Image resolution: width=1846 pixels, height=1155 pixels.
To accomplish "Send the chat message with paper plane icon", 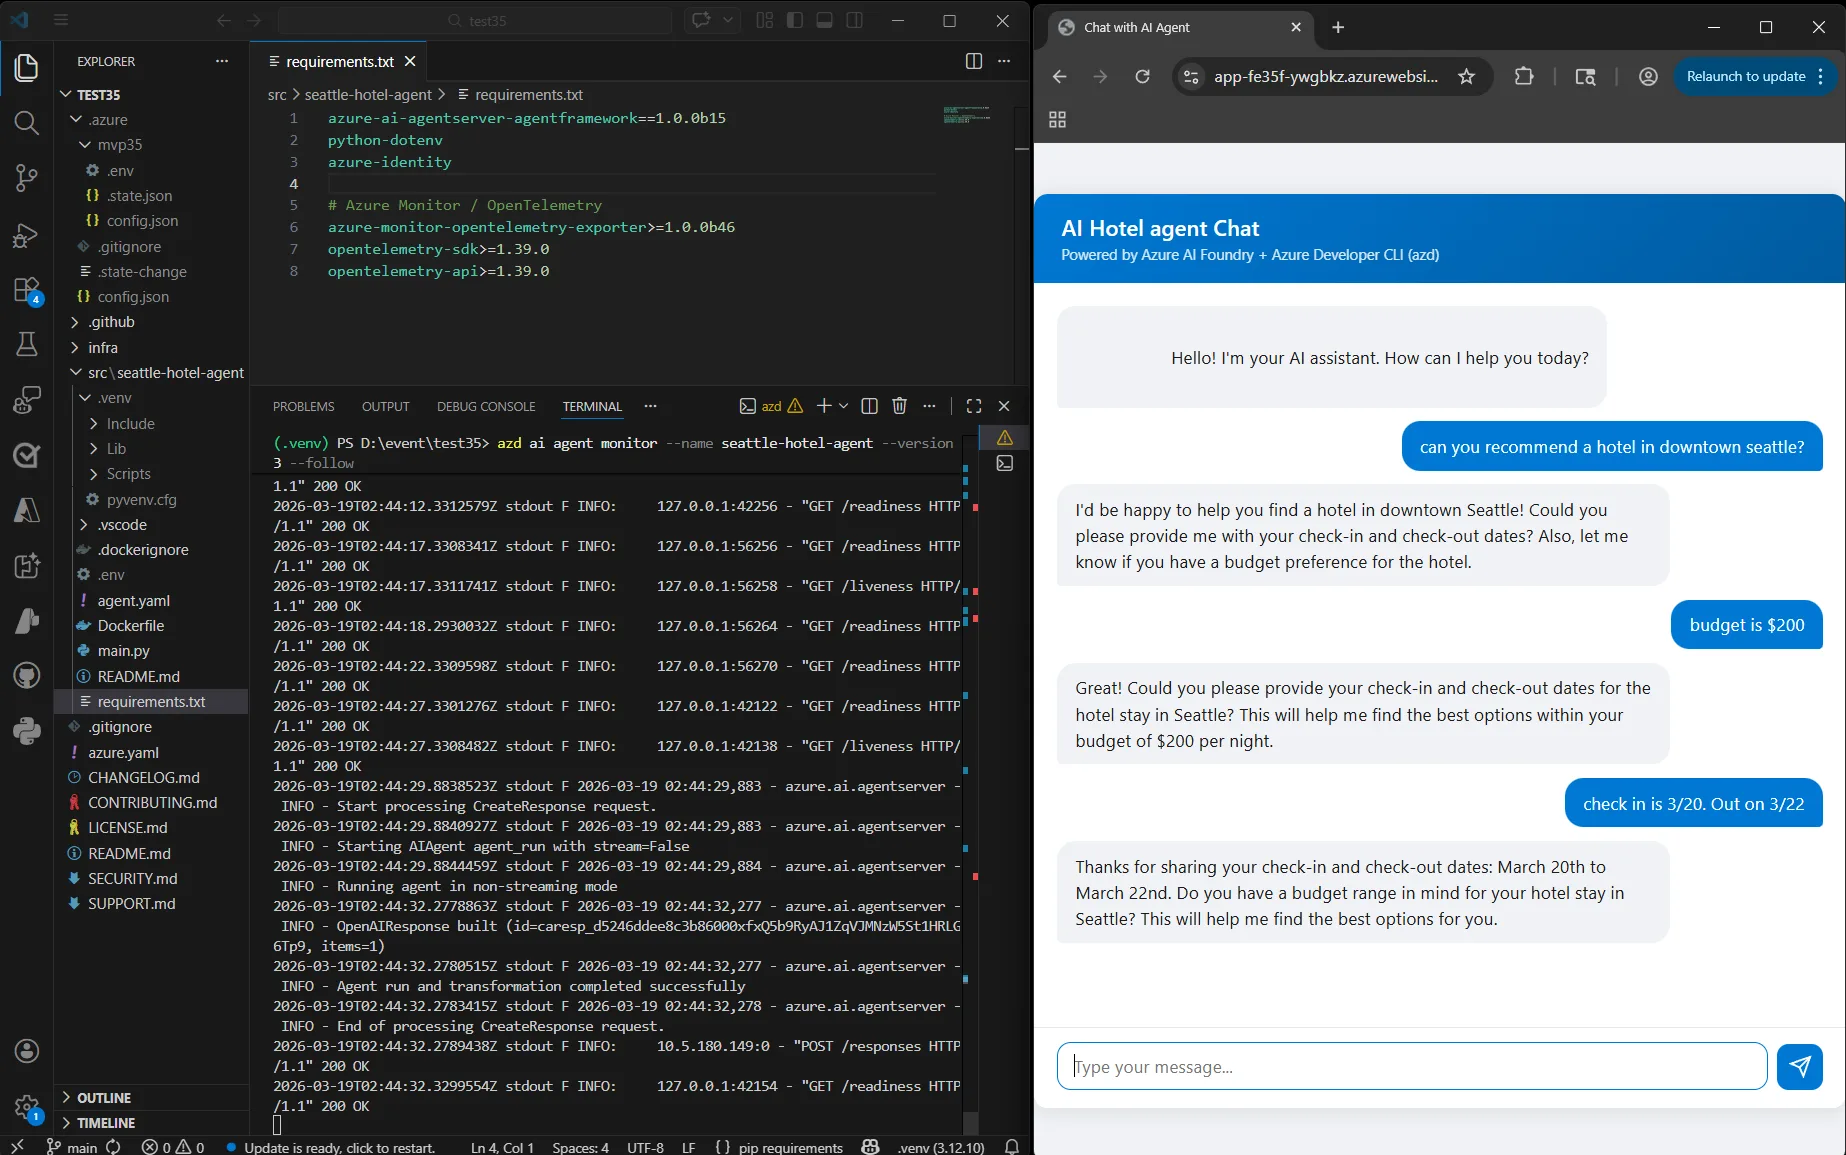I will (1800, 1067).
